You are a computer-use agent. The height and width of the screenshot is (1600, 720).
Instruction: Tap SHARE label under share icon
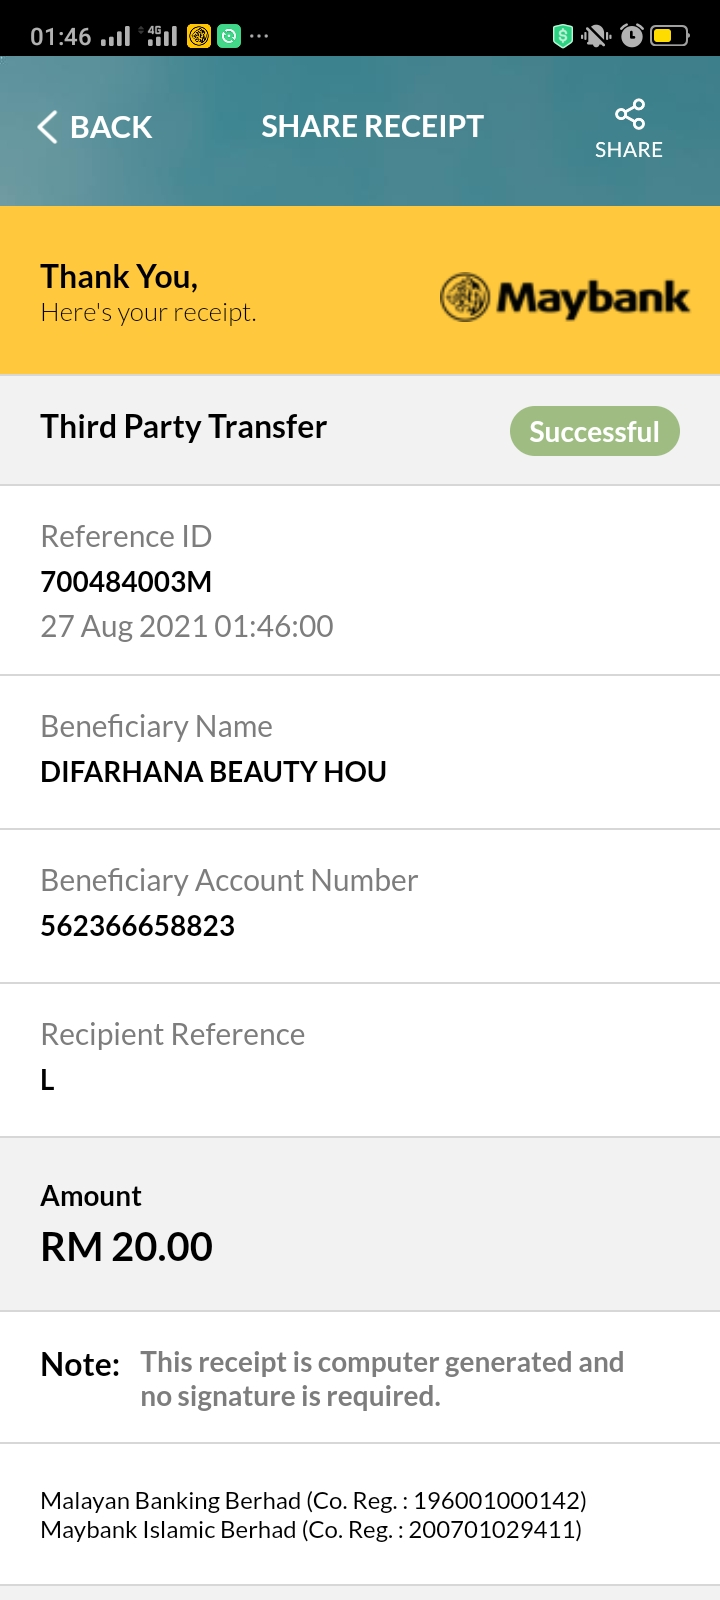[629, 150]
